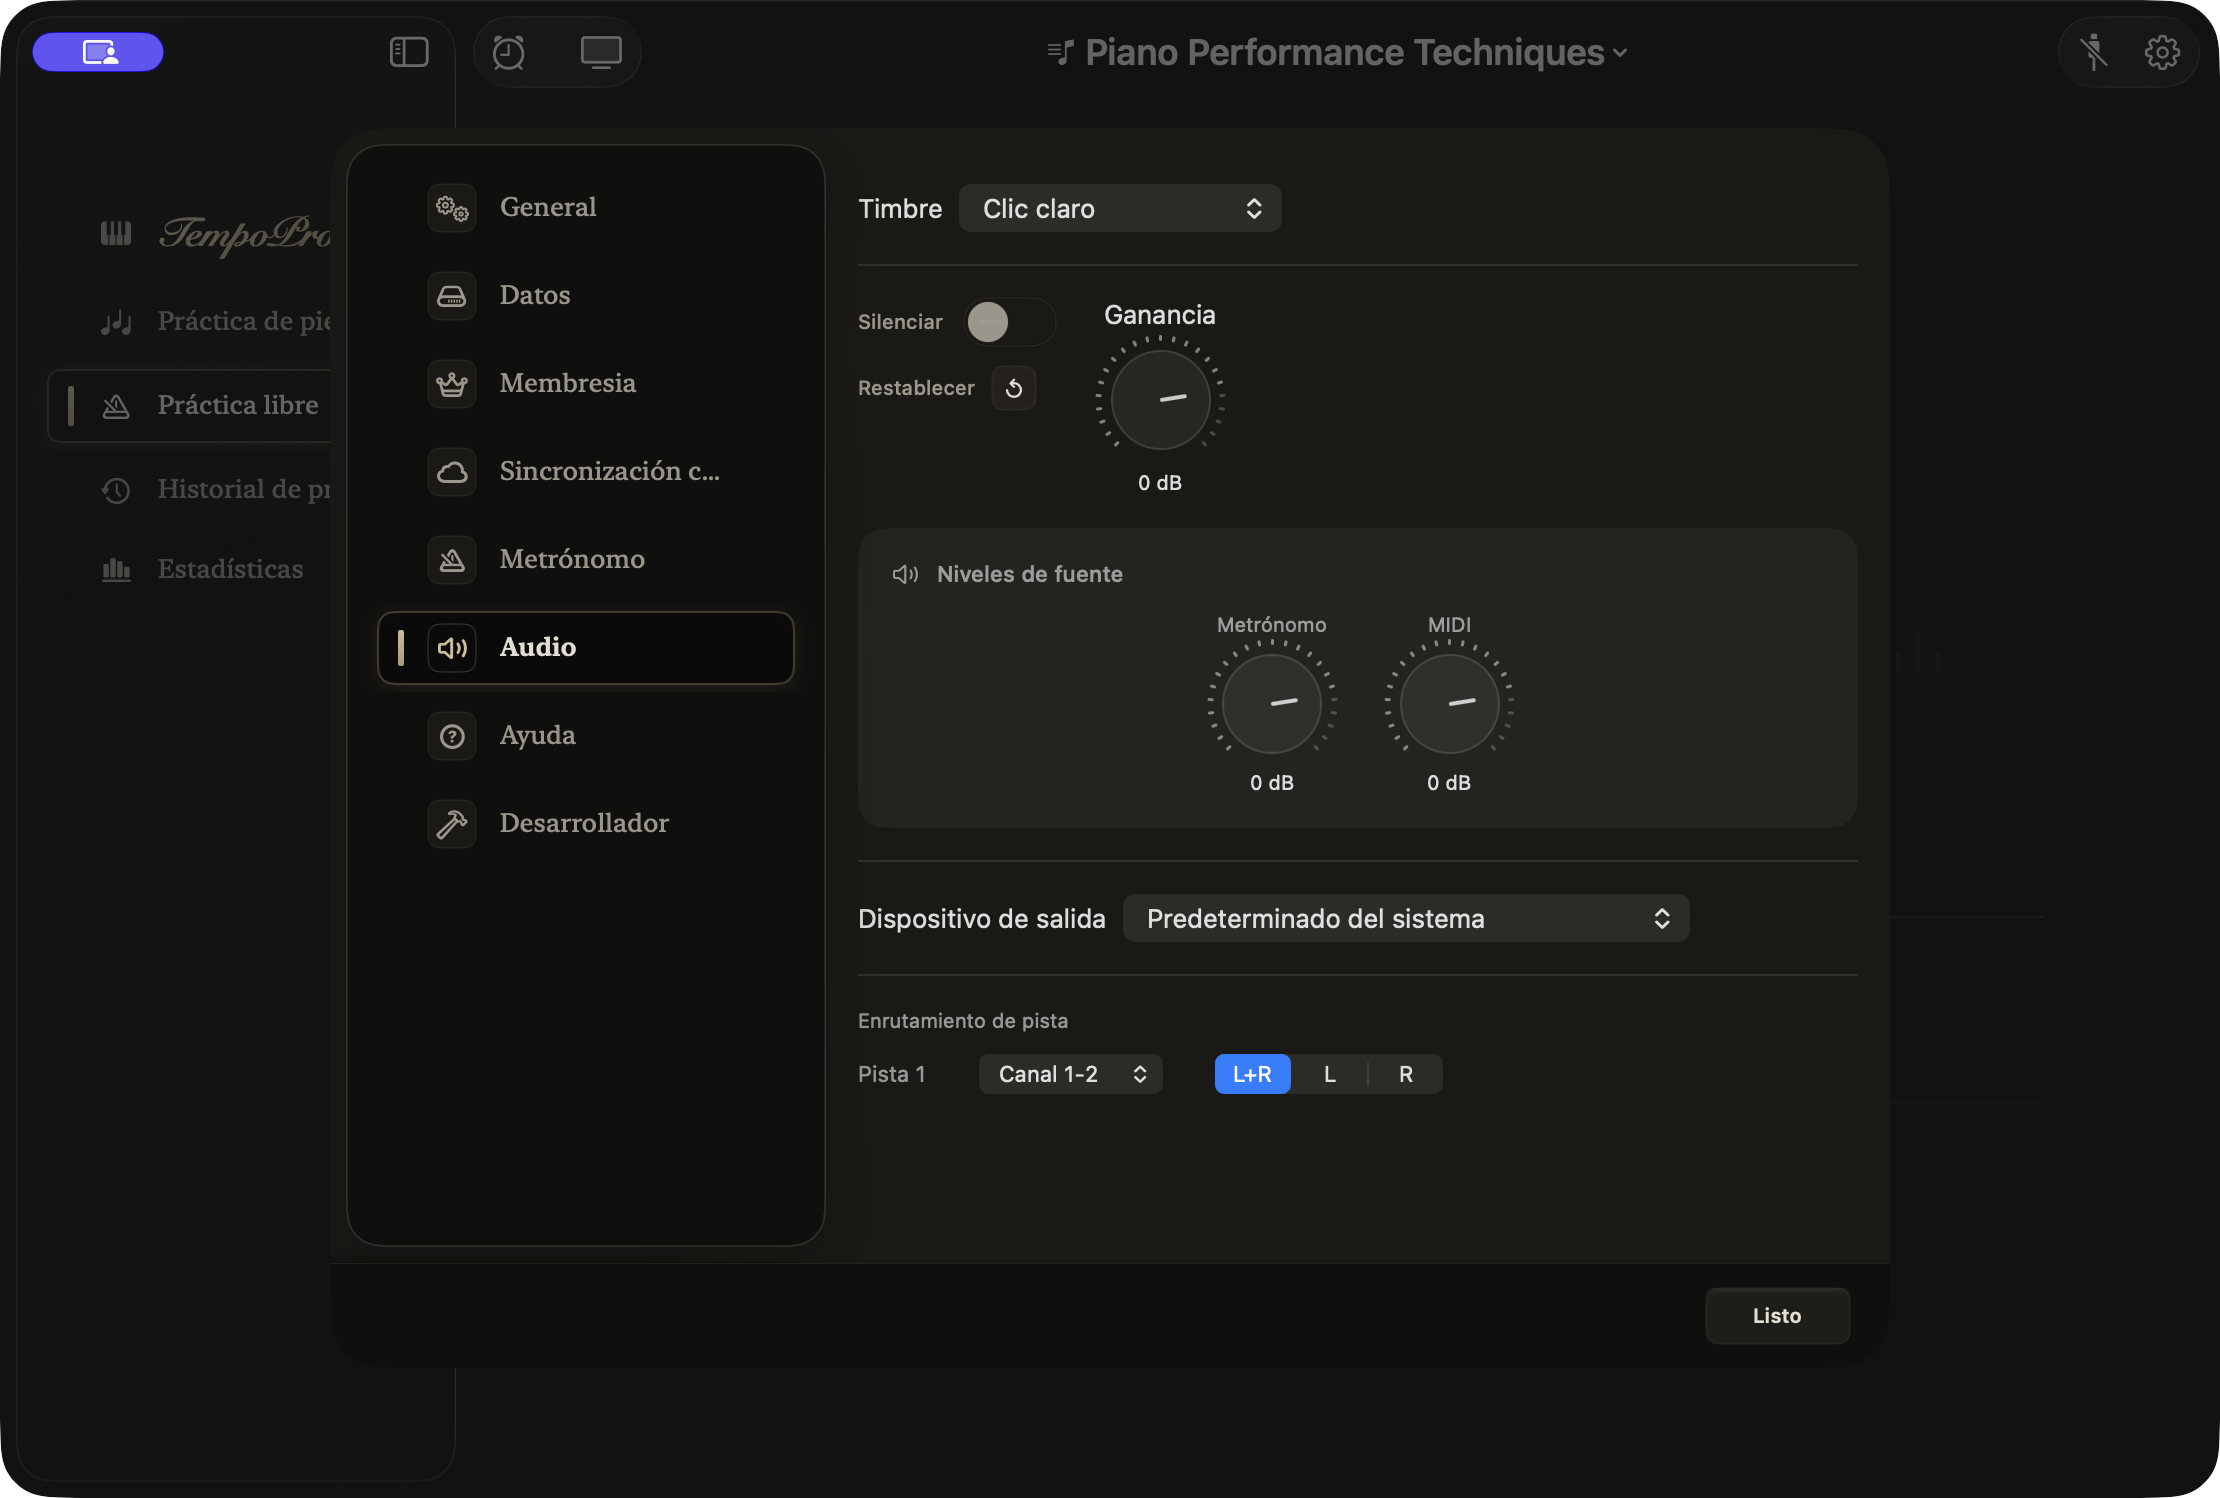Open the Canal 1-2 dropdown for Pista 1
This screenshot has width=2220, height=1498.
point(1070,1074)
